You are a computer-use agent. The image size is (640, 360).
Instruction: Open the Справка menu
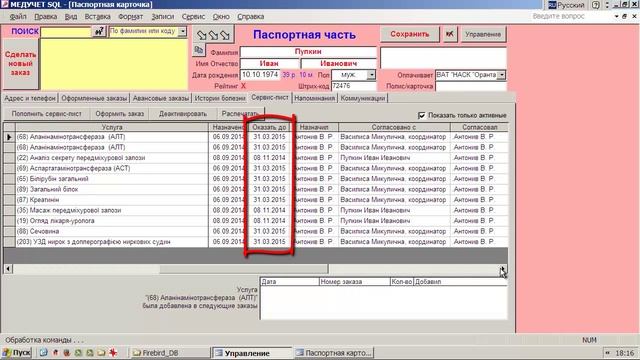point(251,17)
